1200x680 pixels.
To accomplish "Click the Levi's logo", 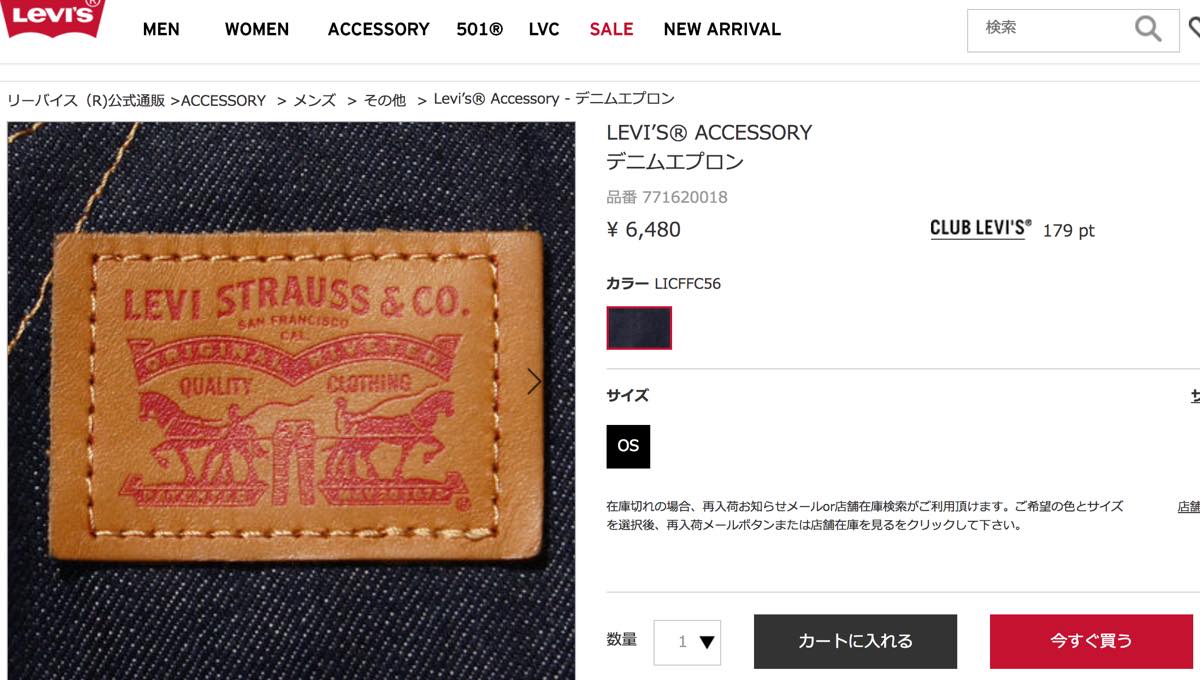I will pyautogui.click(x=52, y=18).
